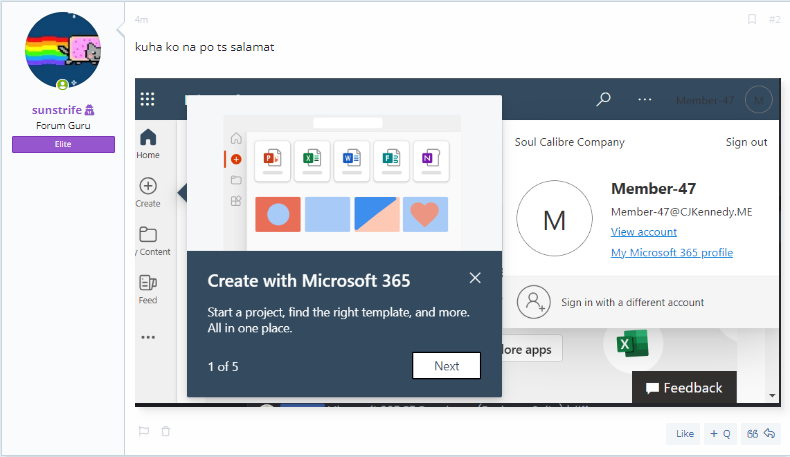Click the 4m post timestamp
Viewport: 790px width, 457px height.
coord(141,20)
